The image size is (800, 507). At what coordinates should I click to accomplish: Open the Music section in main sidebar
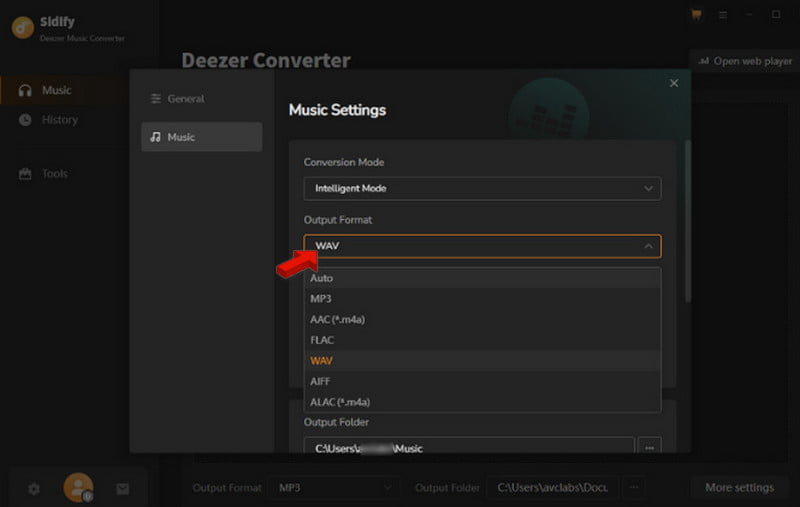click(x=63, y=90)
